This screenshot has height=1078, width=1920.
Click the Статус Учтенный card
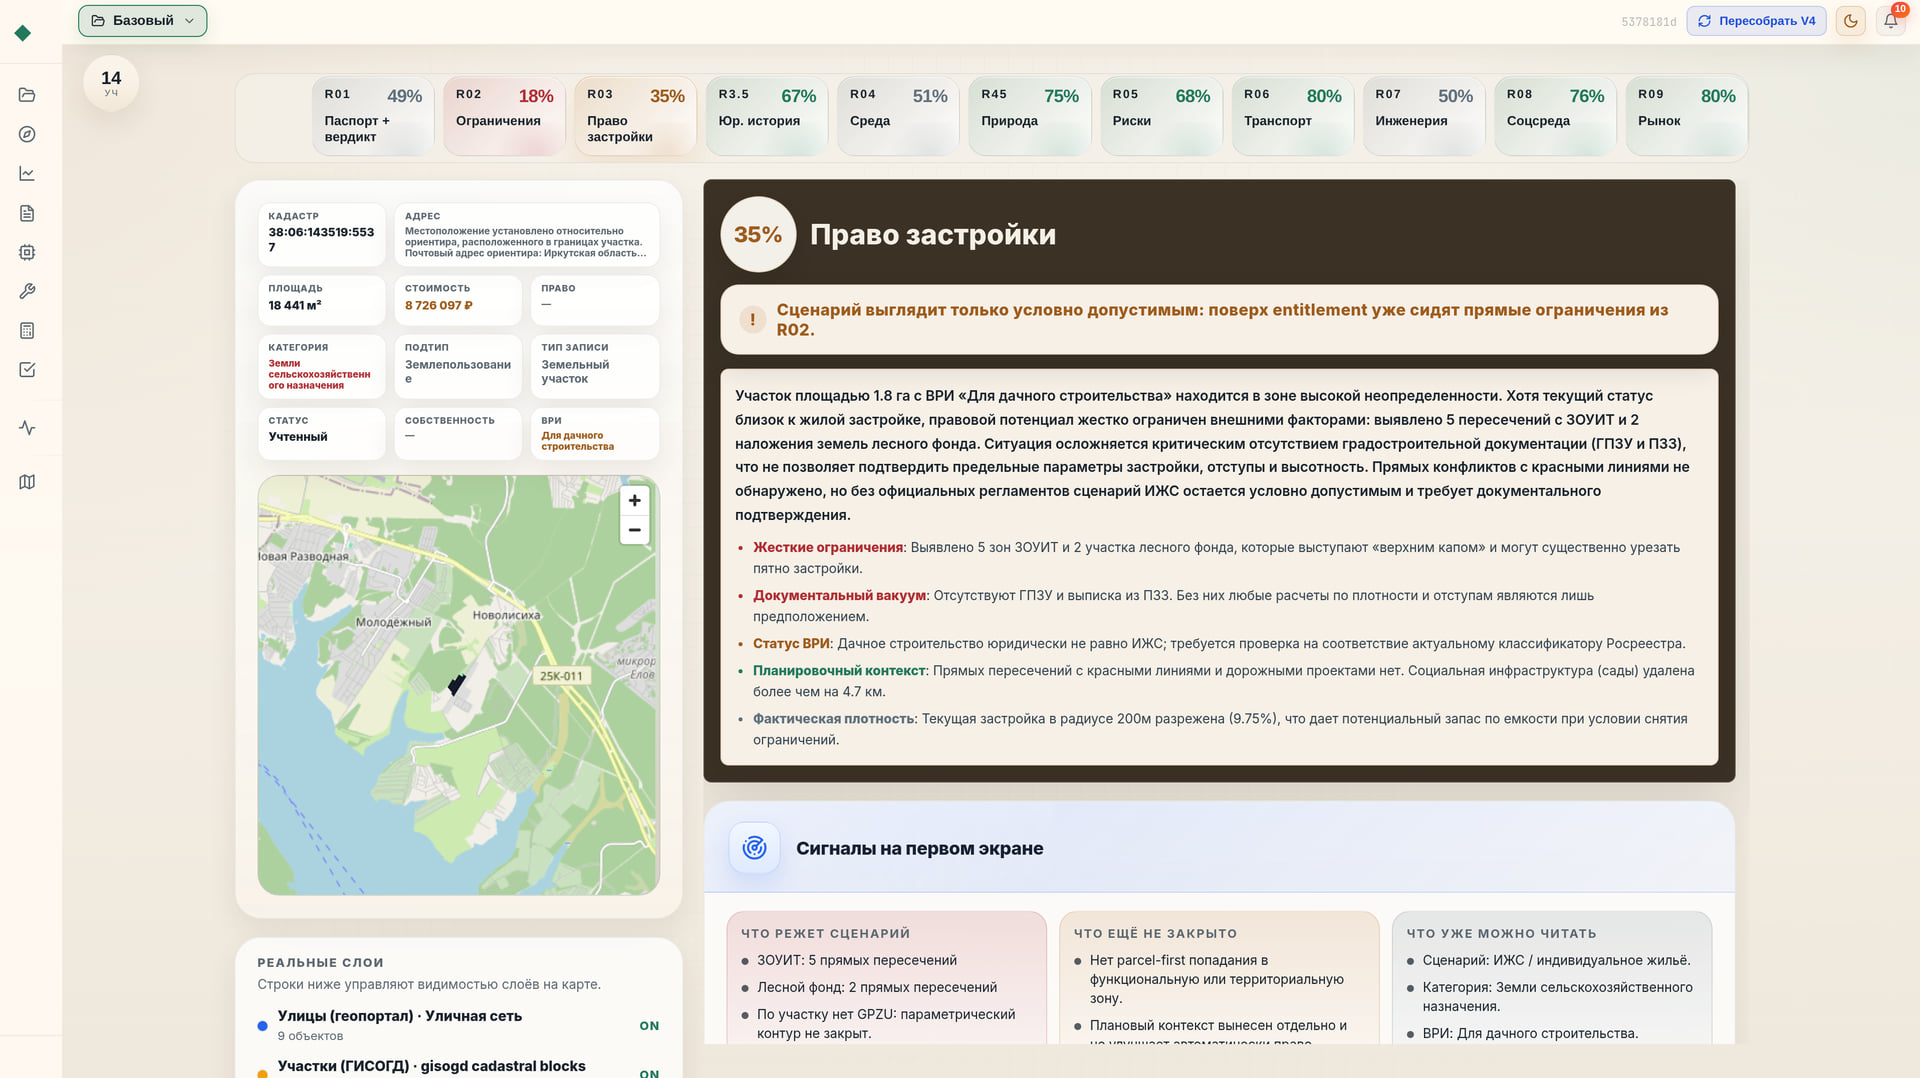[321, 434]
